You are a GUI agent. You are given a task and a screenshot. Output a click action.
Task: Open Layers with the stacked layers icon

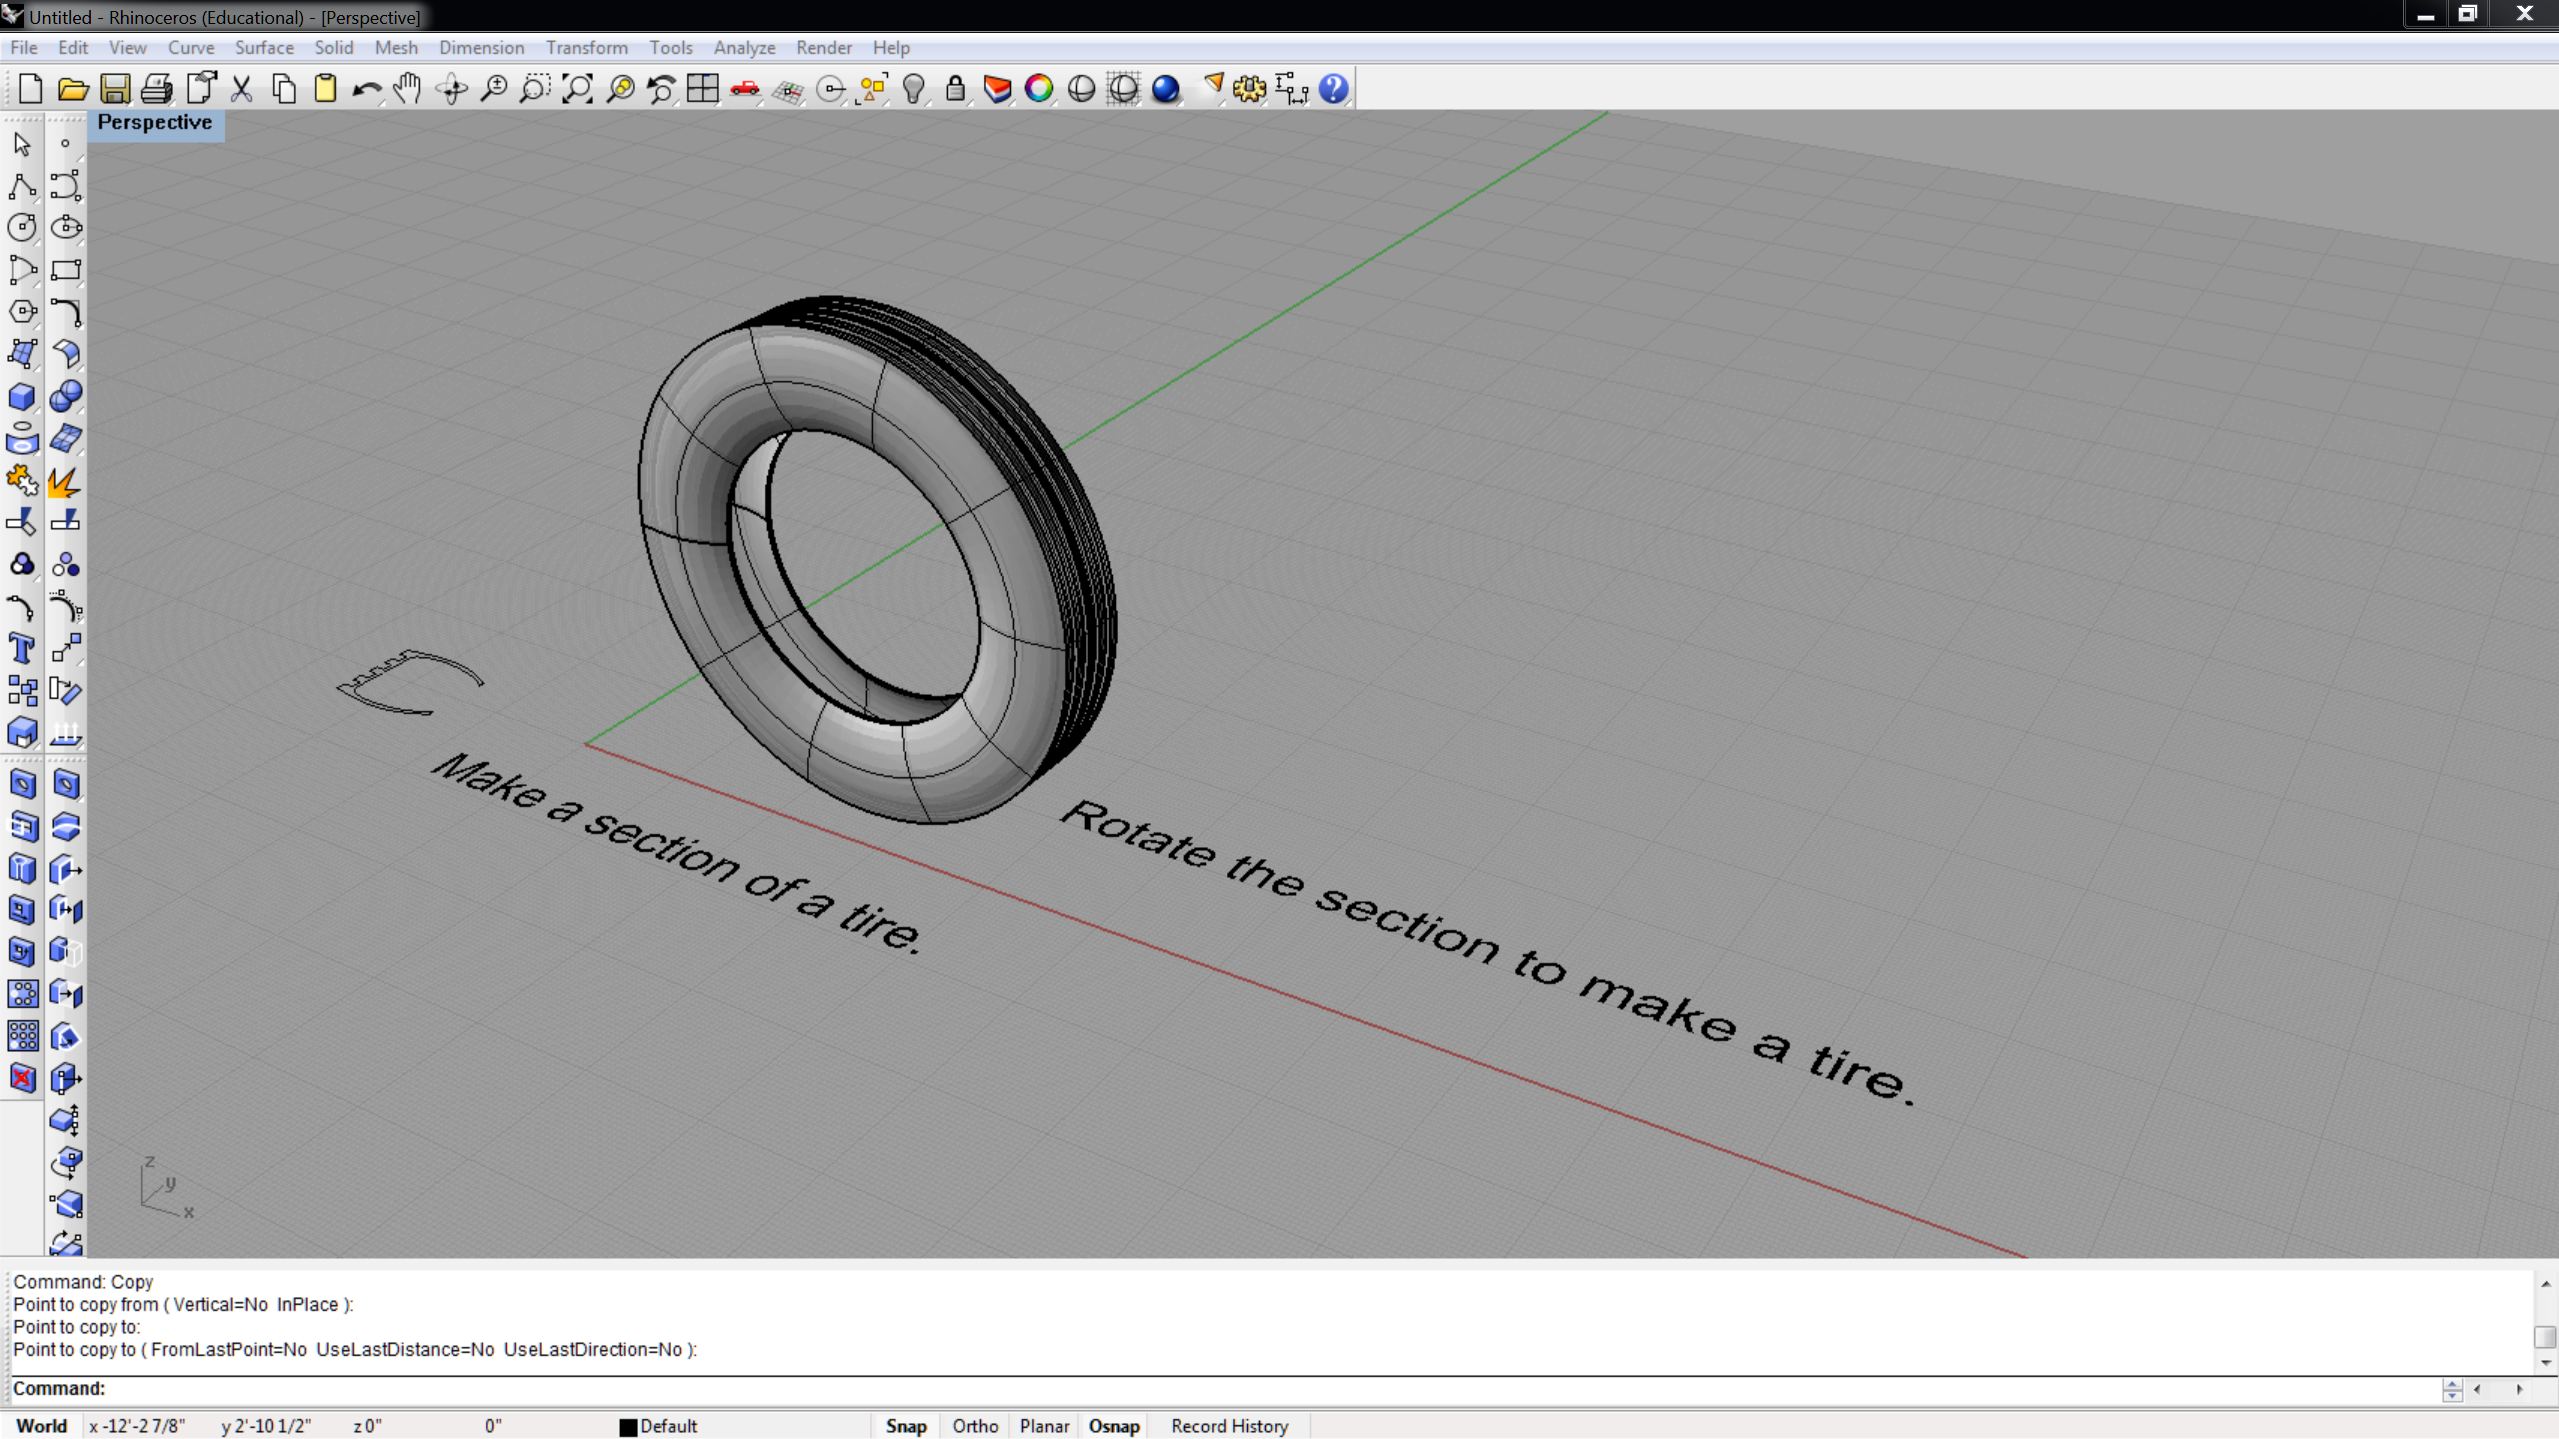point(997,89)
